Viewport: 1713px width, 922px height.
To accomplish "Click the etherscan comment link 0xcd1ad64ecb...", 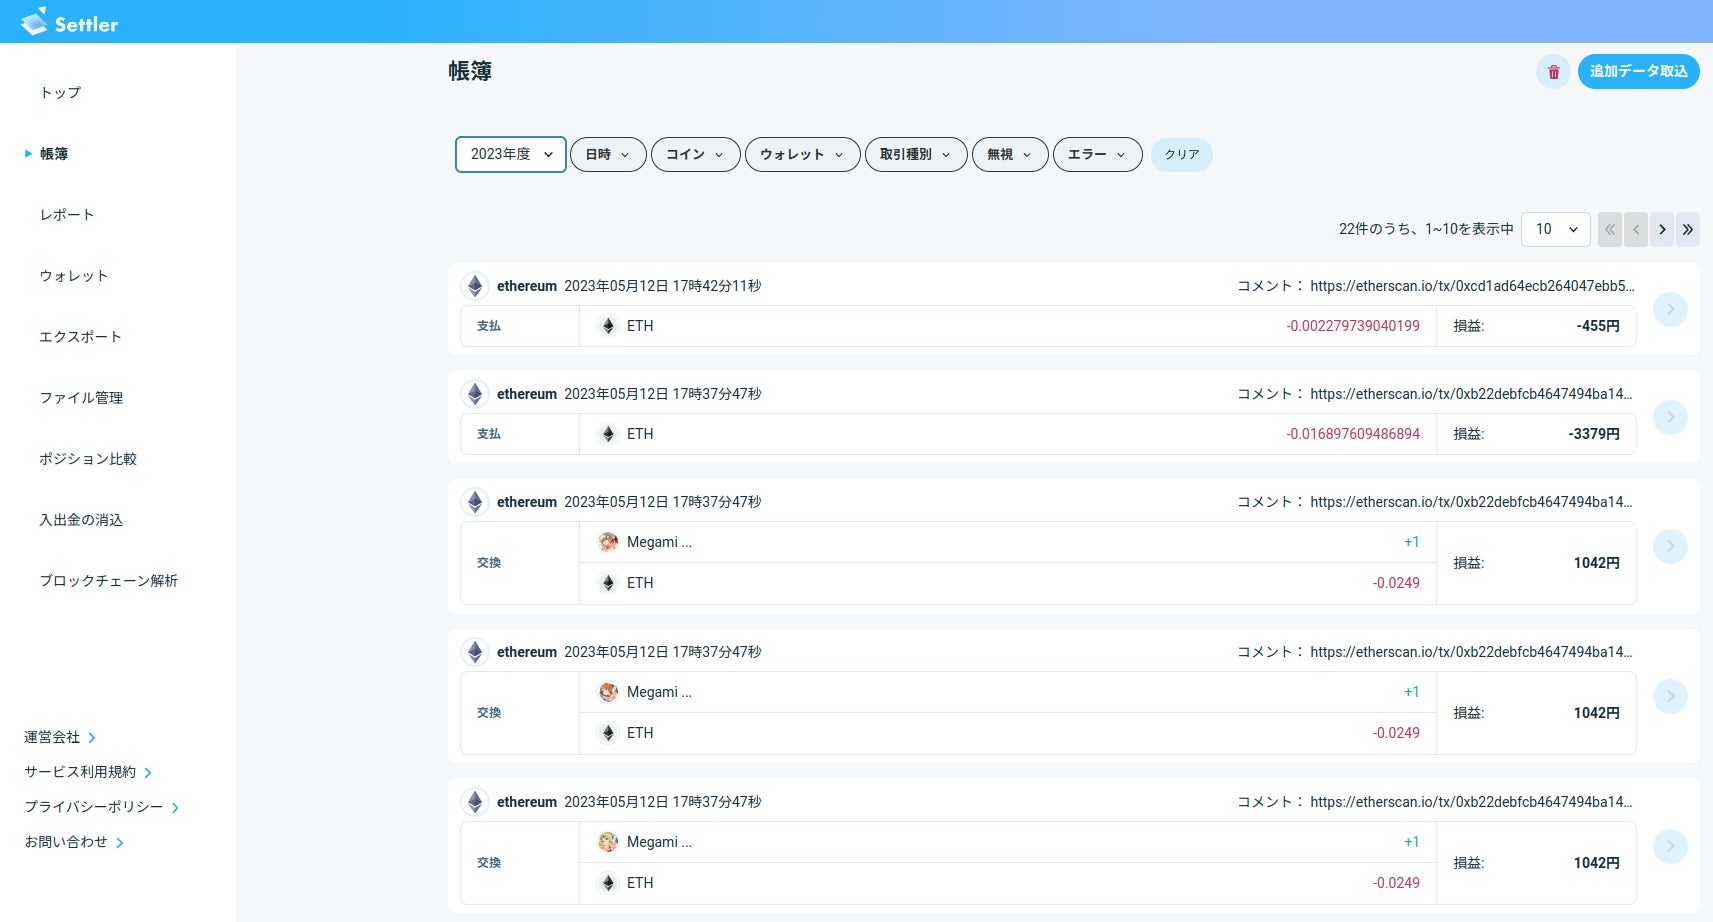I will click(1472, 286).
